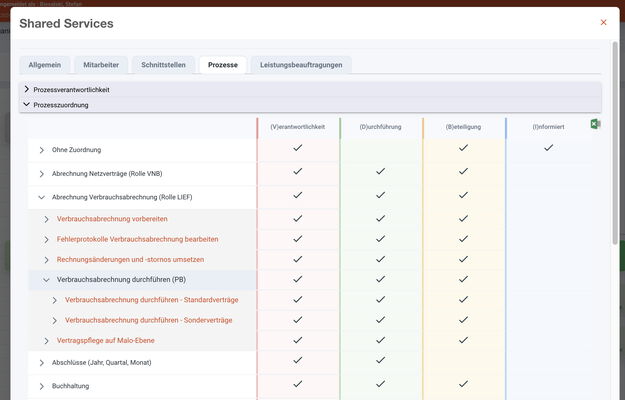Expand Standardverträge sub-row chevron
625x400 pixels.
tap(55, 300)
